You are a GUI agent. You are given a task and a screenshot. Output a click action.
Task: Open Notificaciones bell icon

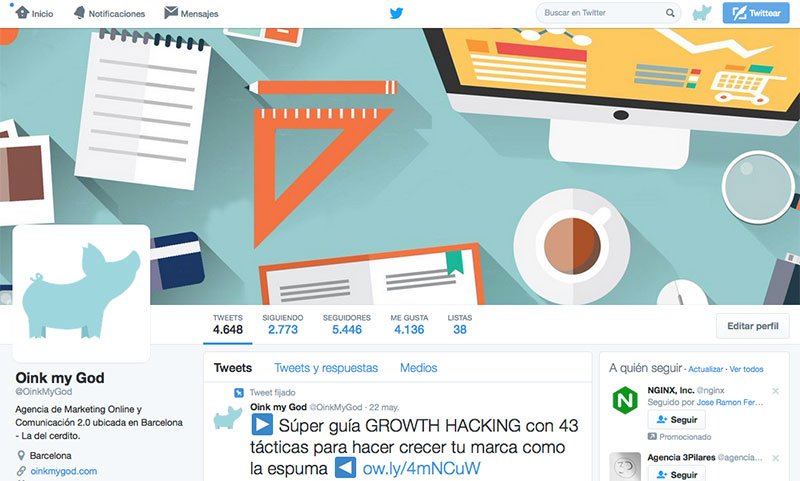tap(79, 13)
